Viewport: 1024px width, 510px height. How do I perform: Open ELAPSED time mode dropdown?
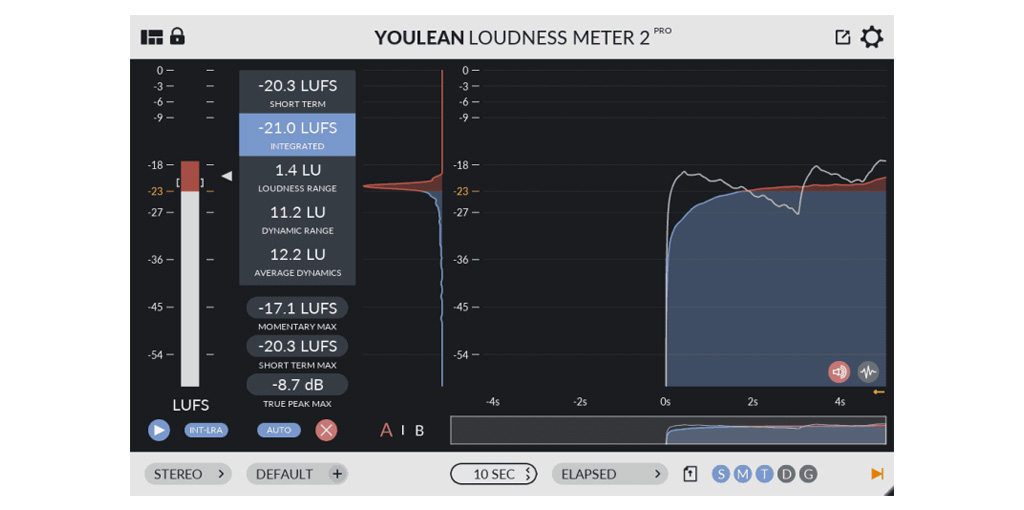[x=610, y=474]
